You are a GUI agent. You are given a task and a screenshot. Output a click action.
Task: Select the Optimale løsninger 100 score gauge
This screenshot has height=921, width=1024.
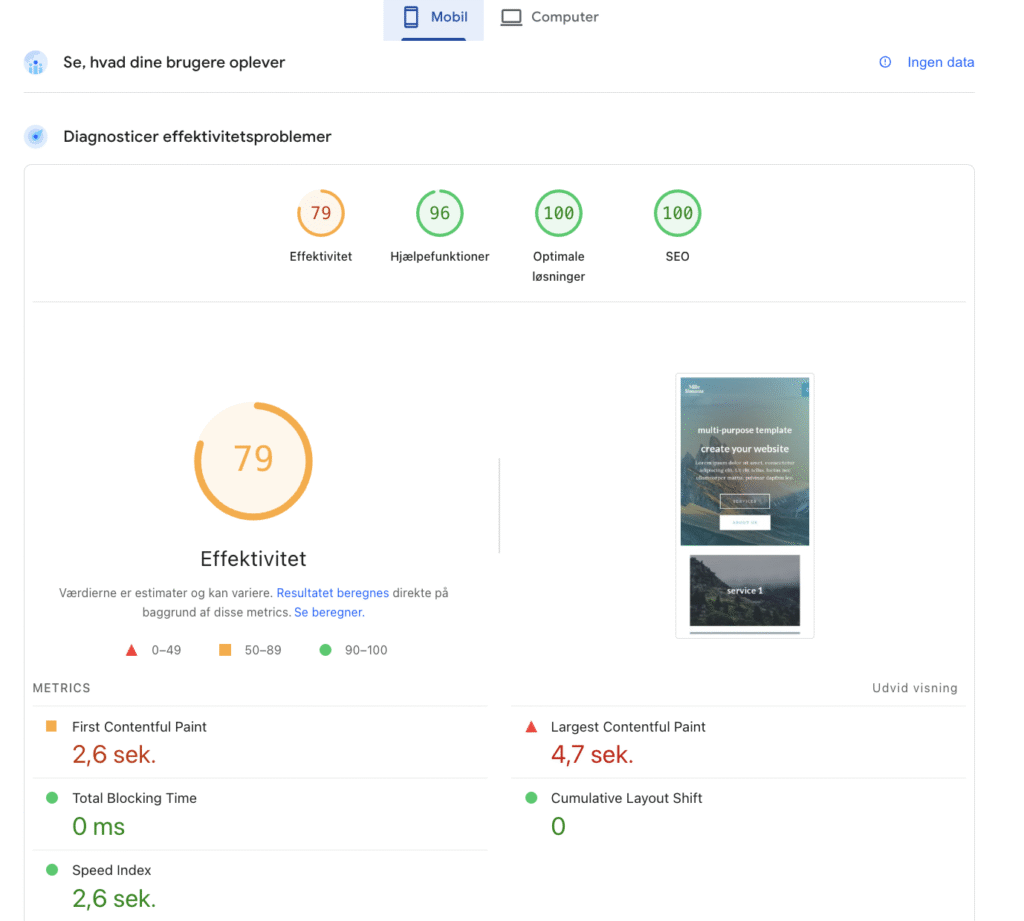[558, 213]
